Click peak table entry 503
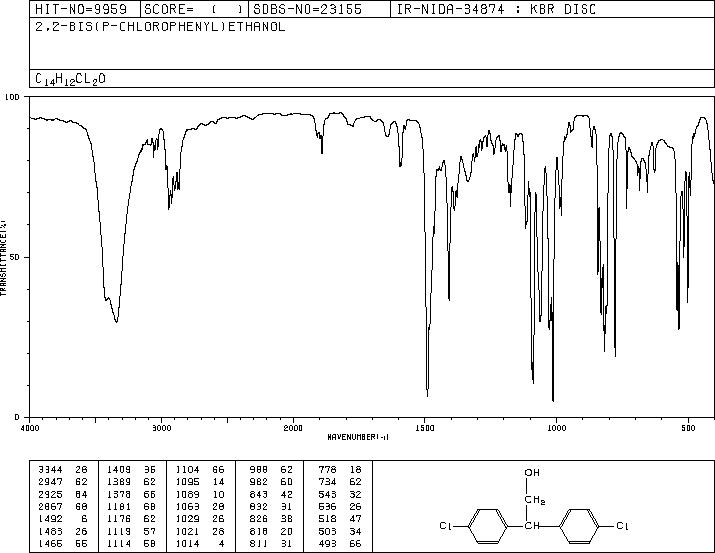This screenshot has height=553, width=715. [x=327, y=531]
